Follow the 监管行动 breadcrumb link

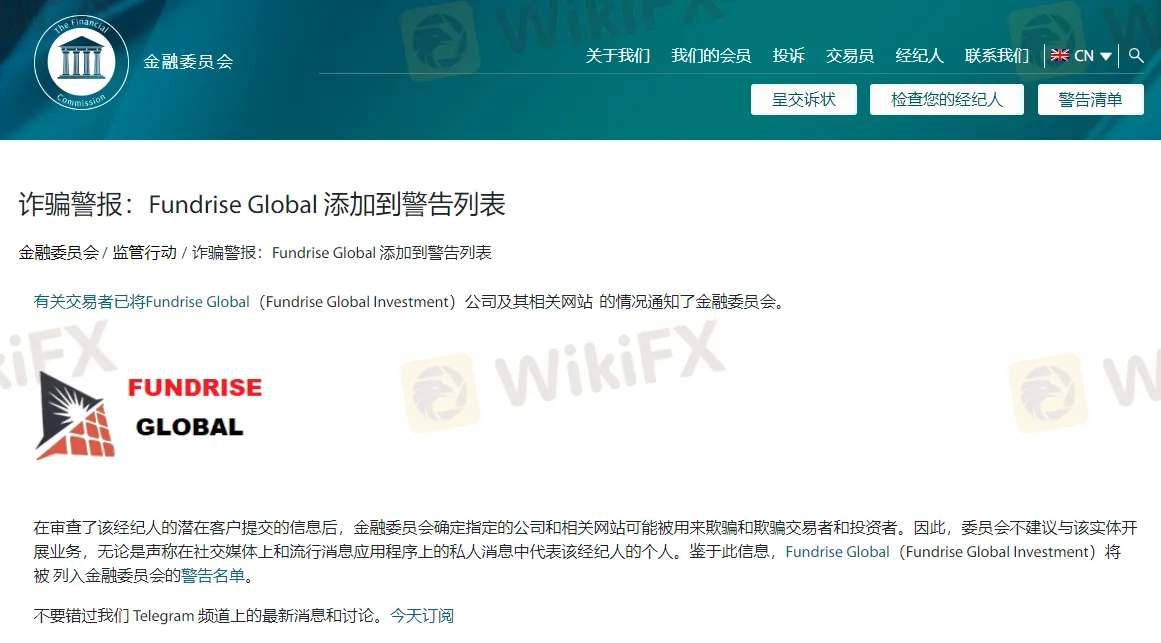[x=144, y=253]
